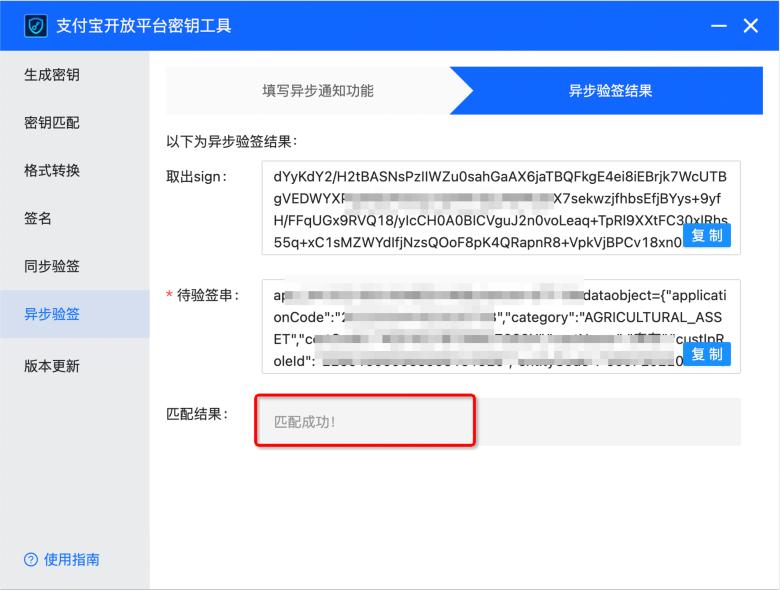Click the 匹配结果 label
Image resolution: width=780 pixels, height=590 pixels.
196,414
